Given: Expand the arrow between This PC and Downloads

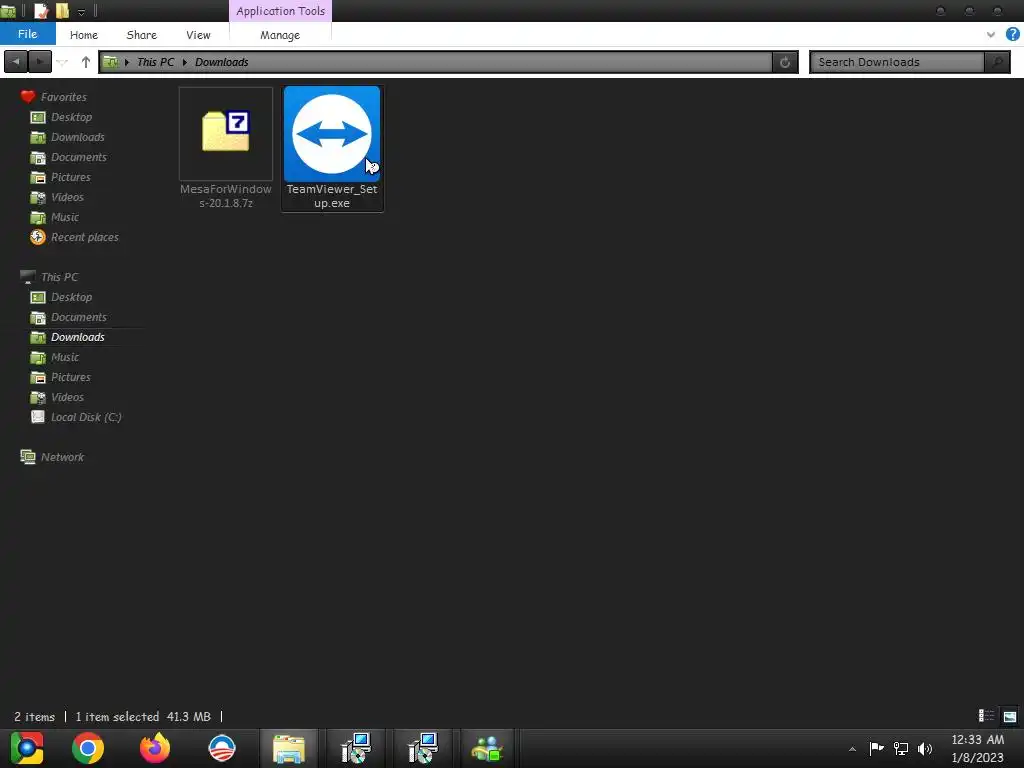Looking at the screenshot, I should click(x=185, y=62).
